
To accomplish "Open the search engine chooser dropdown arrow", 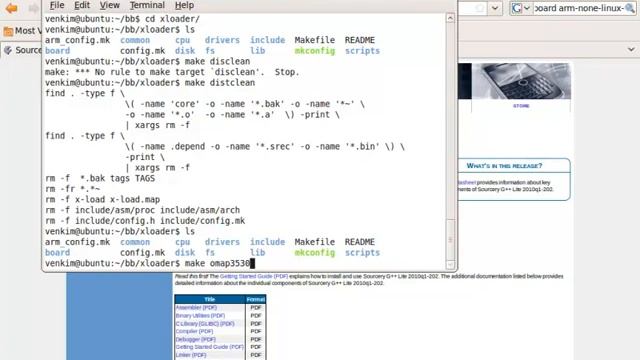I will [527, 8].
